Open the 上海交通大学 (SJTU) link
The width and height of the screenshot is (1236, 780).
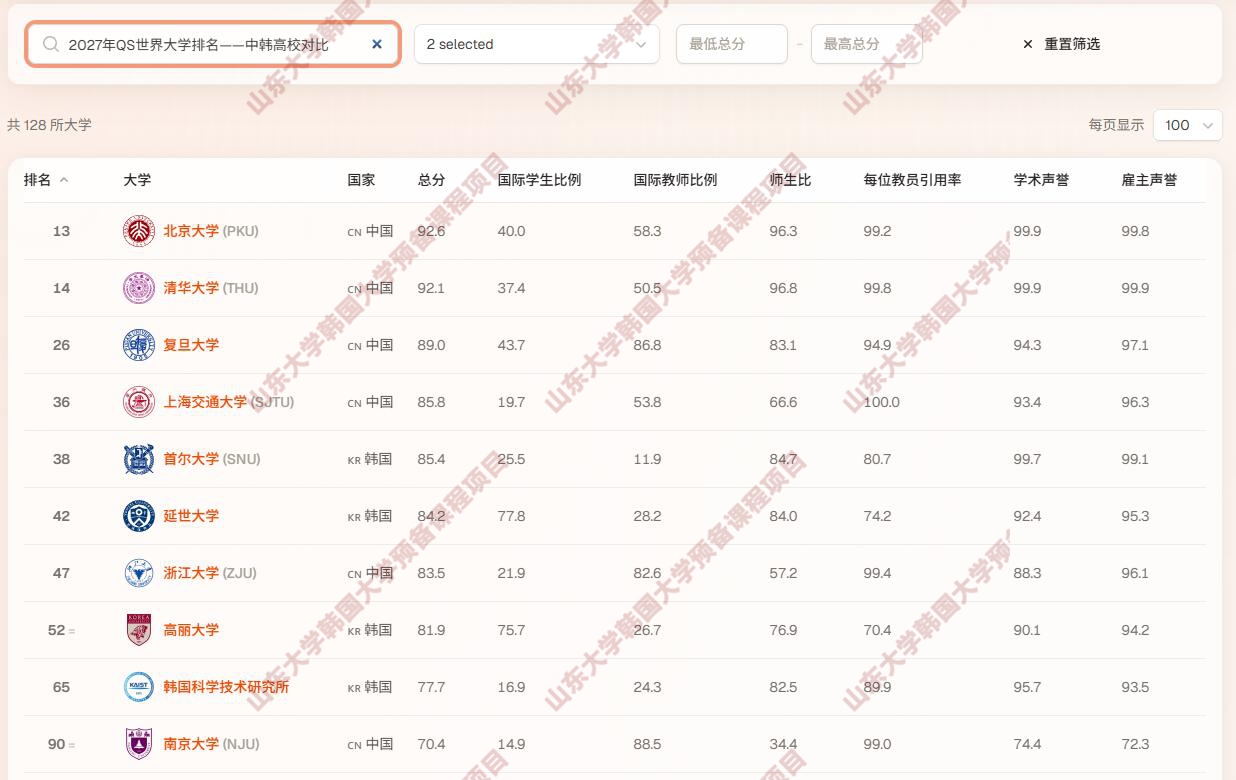pyautogui.click(x=229, y=402)
